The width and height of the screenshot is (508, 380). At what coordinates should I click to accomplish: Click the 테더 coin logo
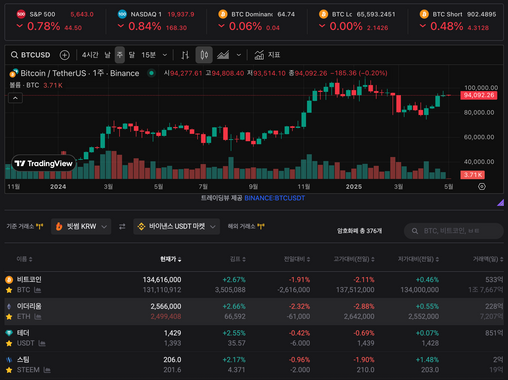9,333
